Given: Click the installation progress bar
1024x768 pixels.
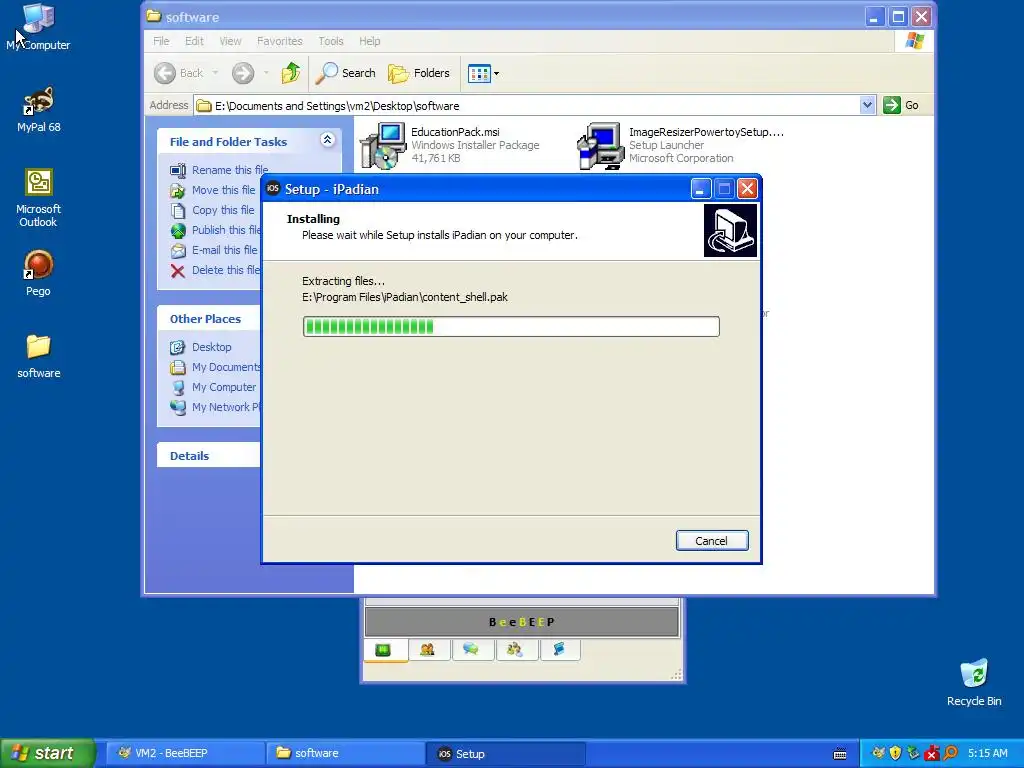Looking at the screenshot, I should 511,327.
